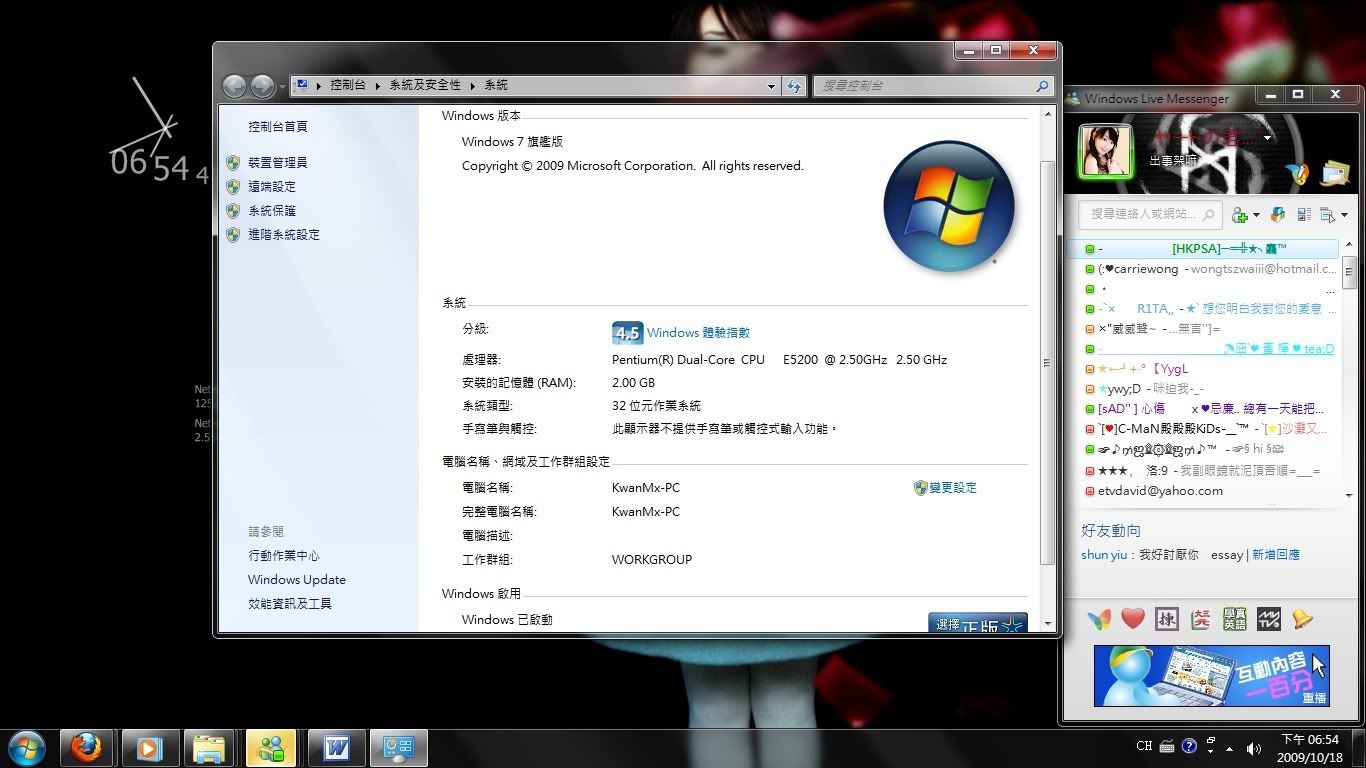Expand the Messenger display name status dropdown
The height and width of the screenshot is (768, 1366).
1267,138
